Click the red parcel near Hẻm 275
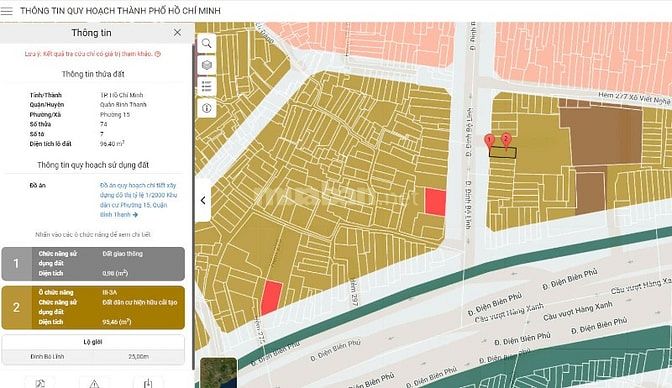 click(271, 297)
